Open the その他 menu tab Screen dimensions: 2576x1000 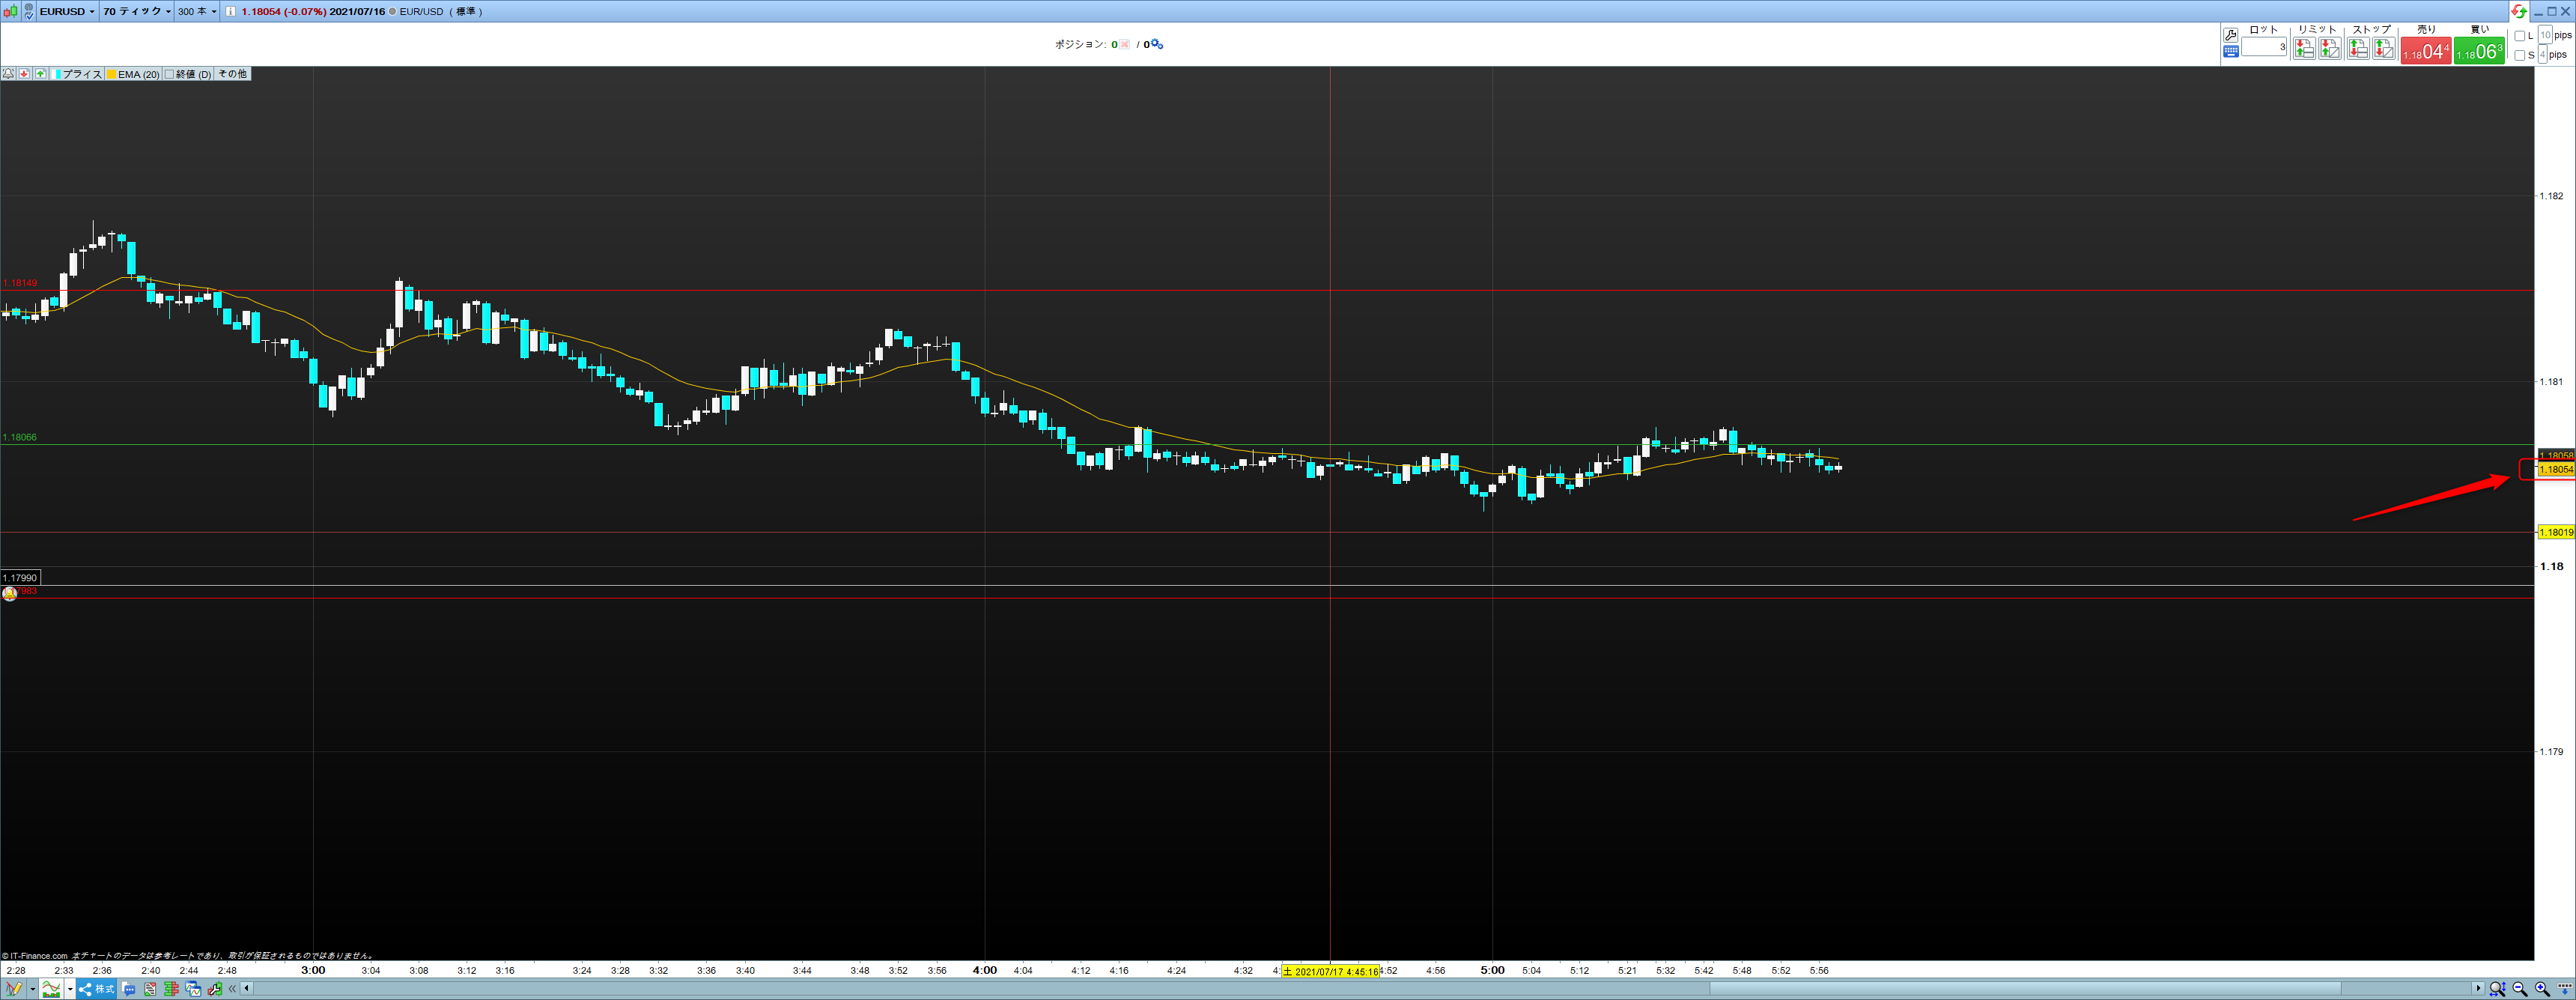click(x=232, y=74)
